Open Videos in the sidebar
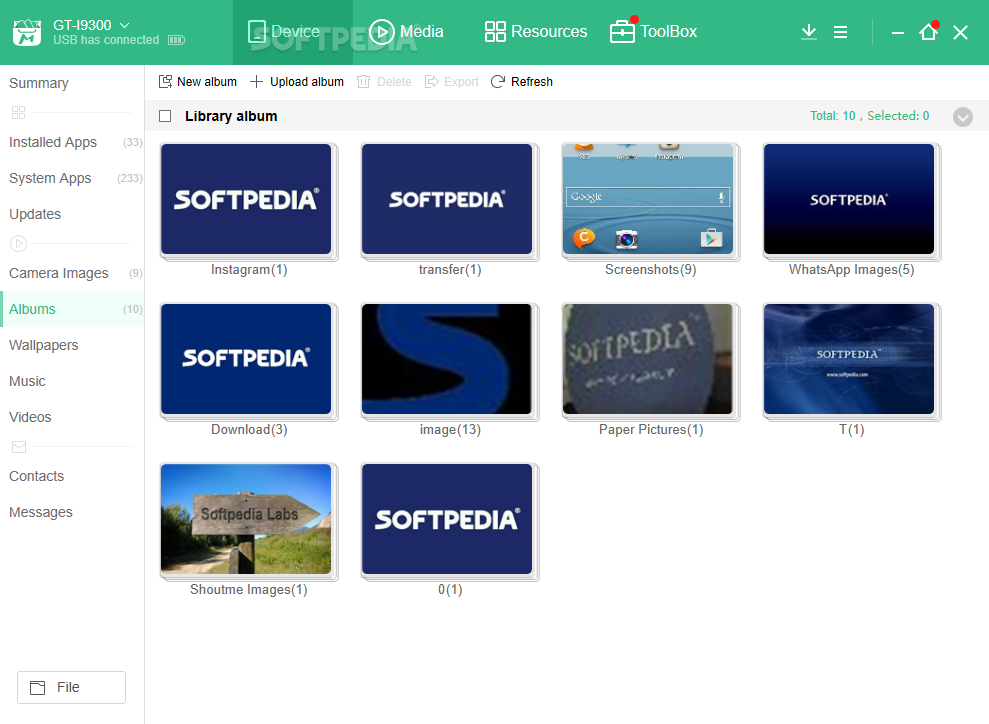The image size is (989, 724). click(x=72, y=417)
